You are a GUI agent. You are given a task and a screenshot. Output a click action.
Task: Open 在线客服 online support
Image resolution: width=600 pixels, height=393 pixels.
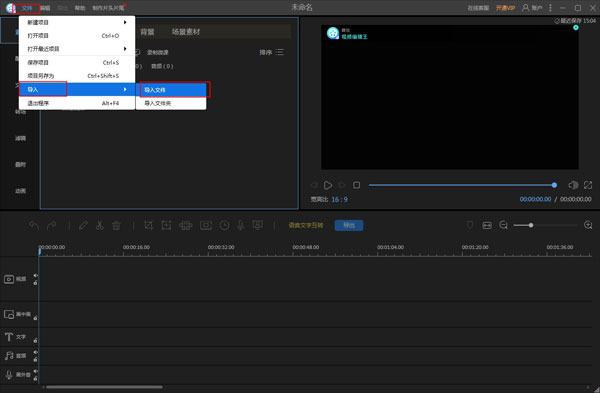pyautogui.click(x=478, y=8)
